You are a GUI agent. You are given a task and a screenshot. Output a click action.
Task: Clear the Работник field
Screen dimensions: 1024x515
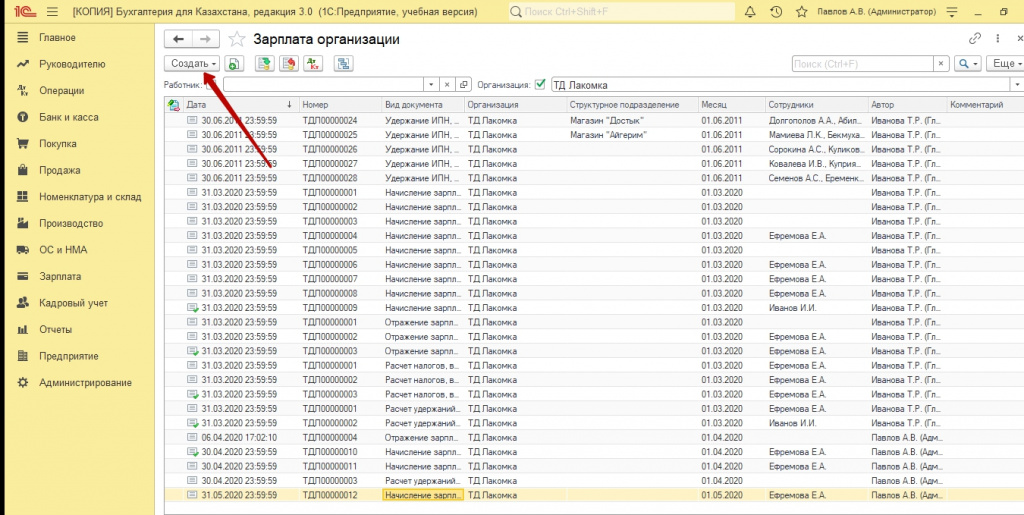pyautogui.click(x=447, y=84)
